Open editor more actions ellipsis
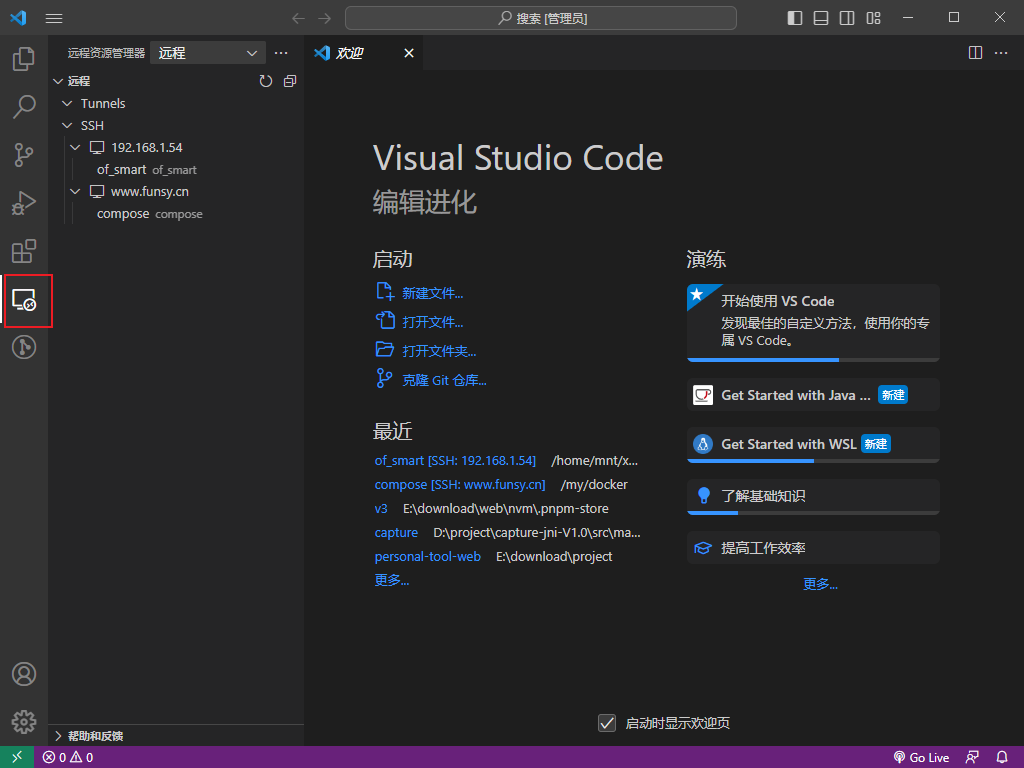This screenshot has height=768, width=1024. tap(1000, 53)
